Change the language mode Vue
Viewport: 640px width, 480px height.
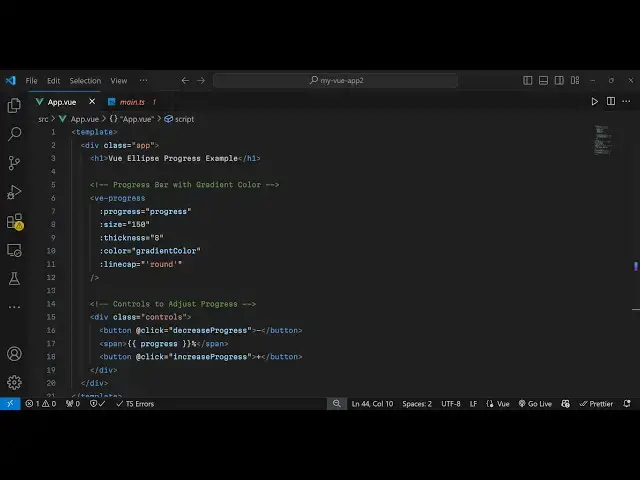click(498, 404)
